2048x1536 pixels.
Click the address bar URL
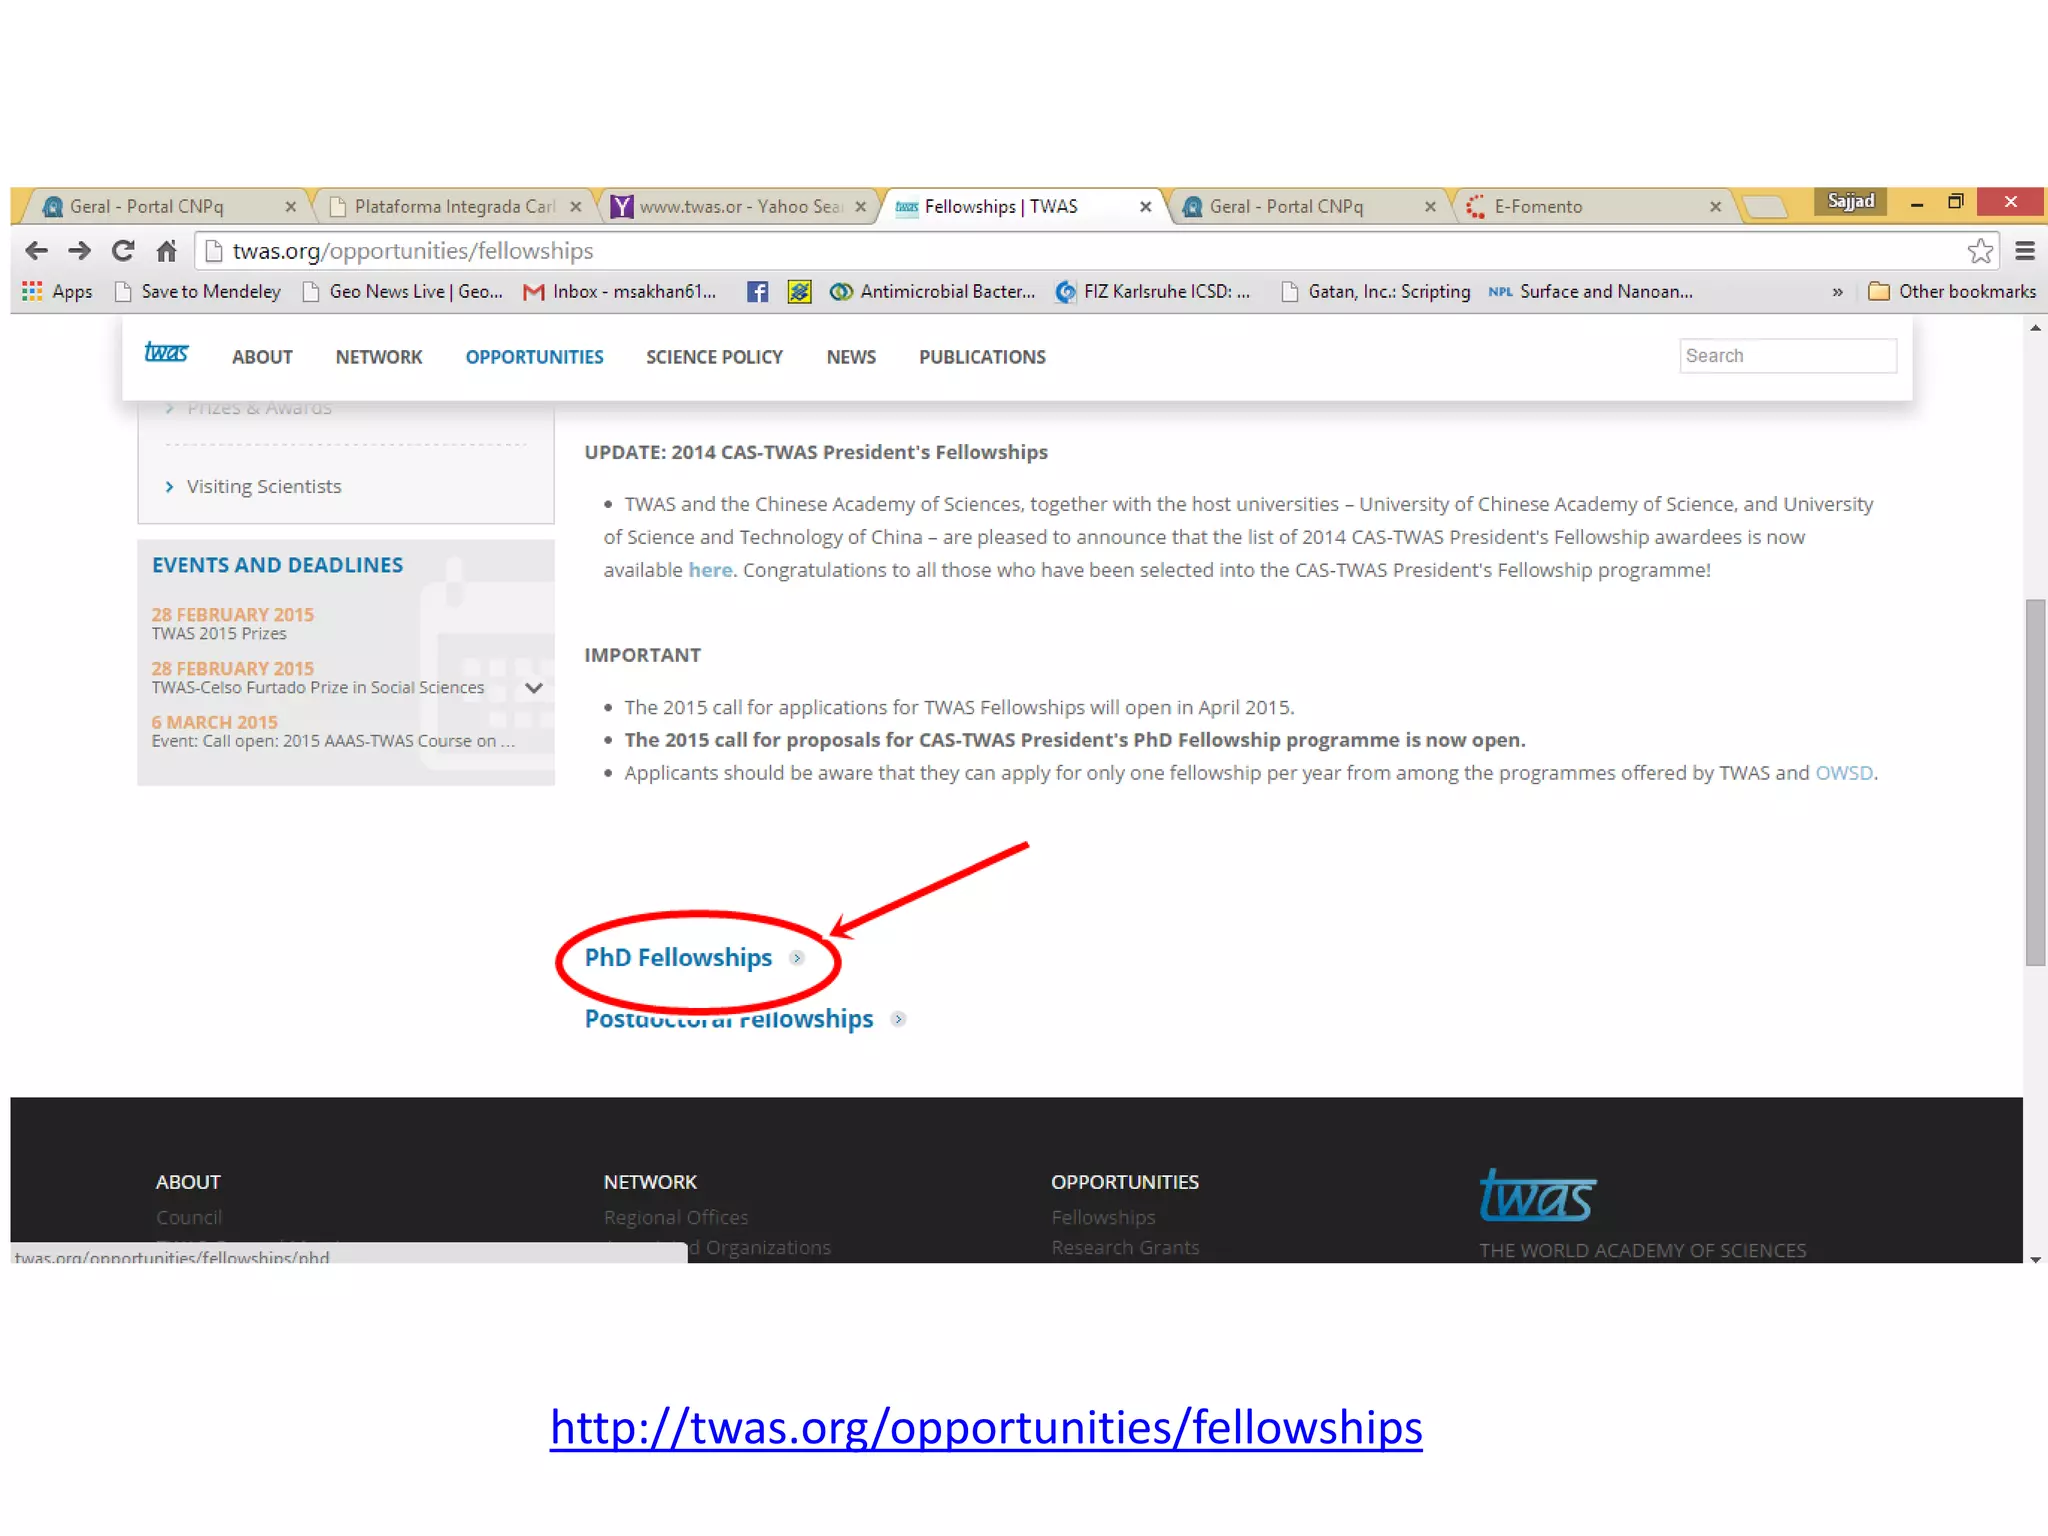coord(413,251)
